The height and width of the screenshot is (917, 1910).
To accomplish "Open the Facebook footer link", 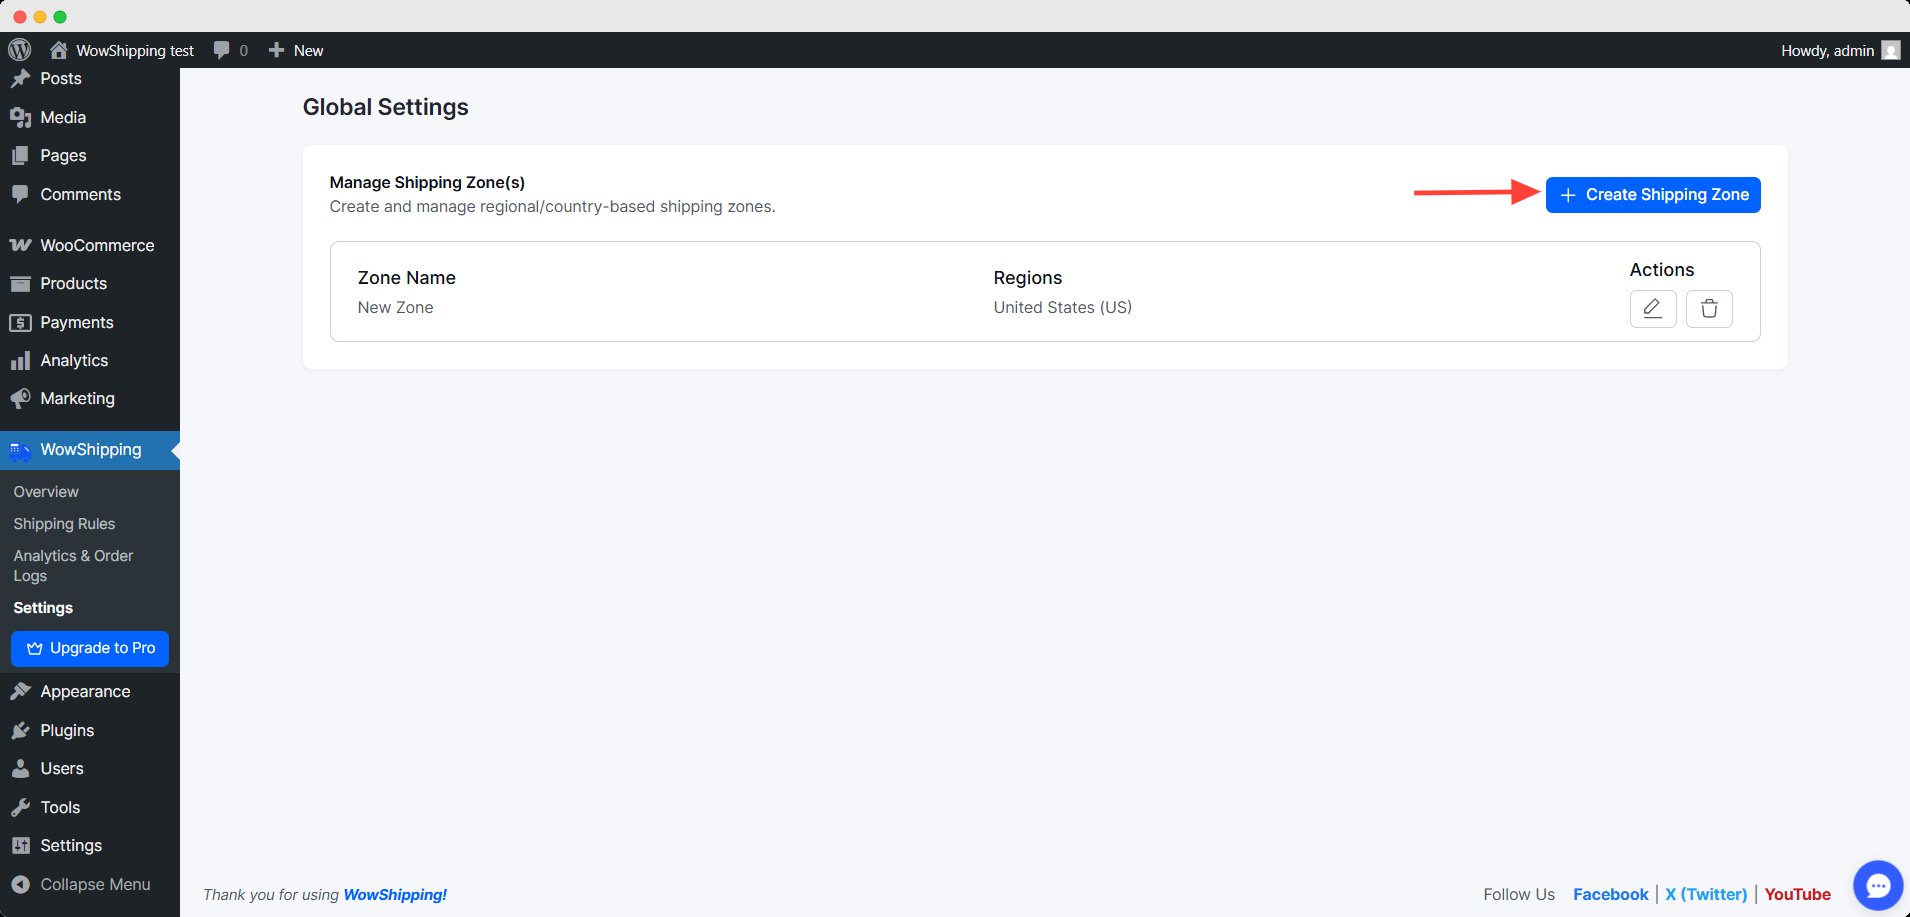I will [x=1610, y=894].
